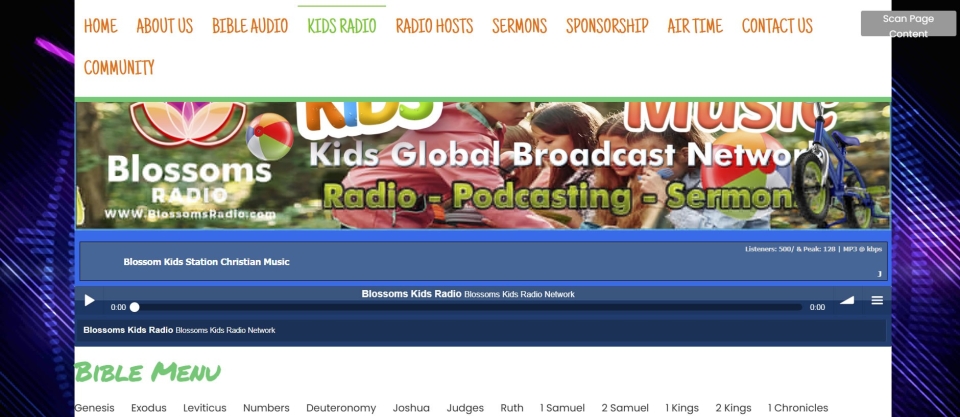The width and height of the screenshot is (960, 417).
Task: Open the COMMUNITY menu item
Action: tap(119, 68)
